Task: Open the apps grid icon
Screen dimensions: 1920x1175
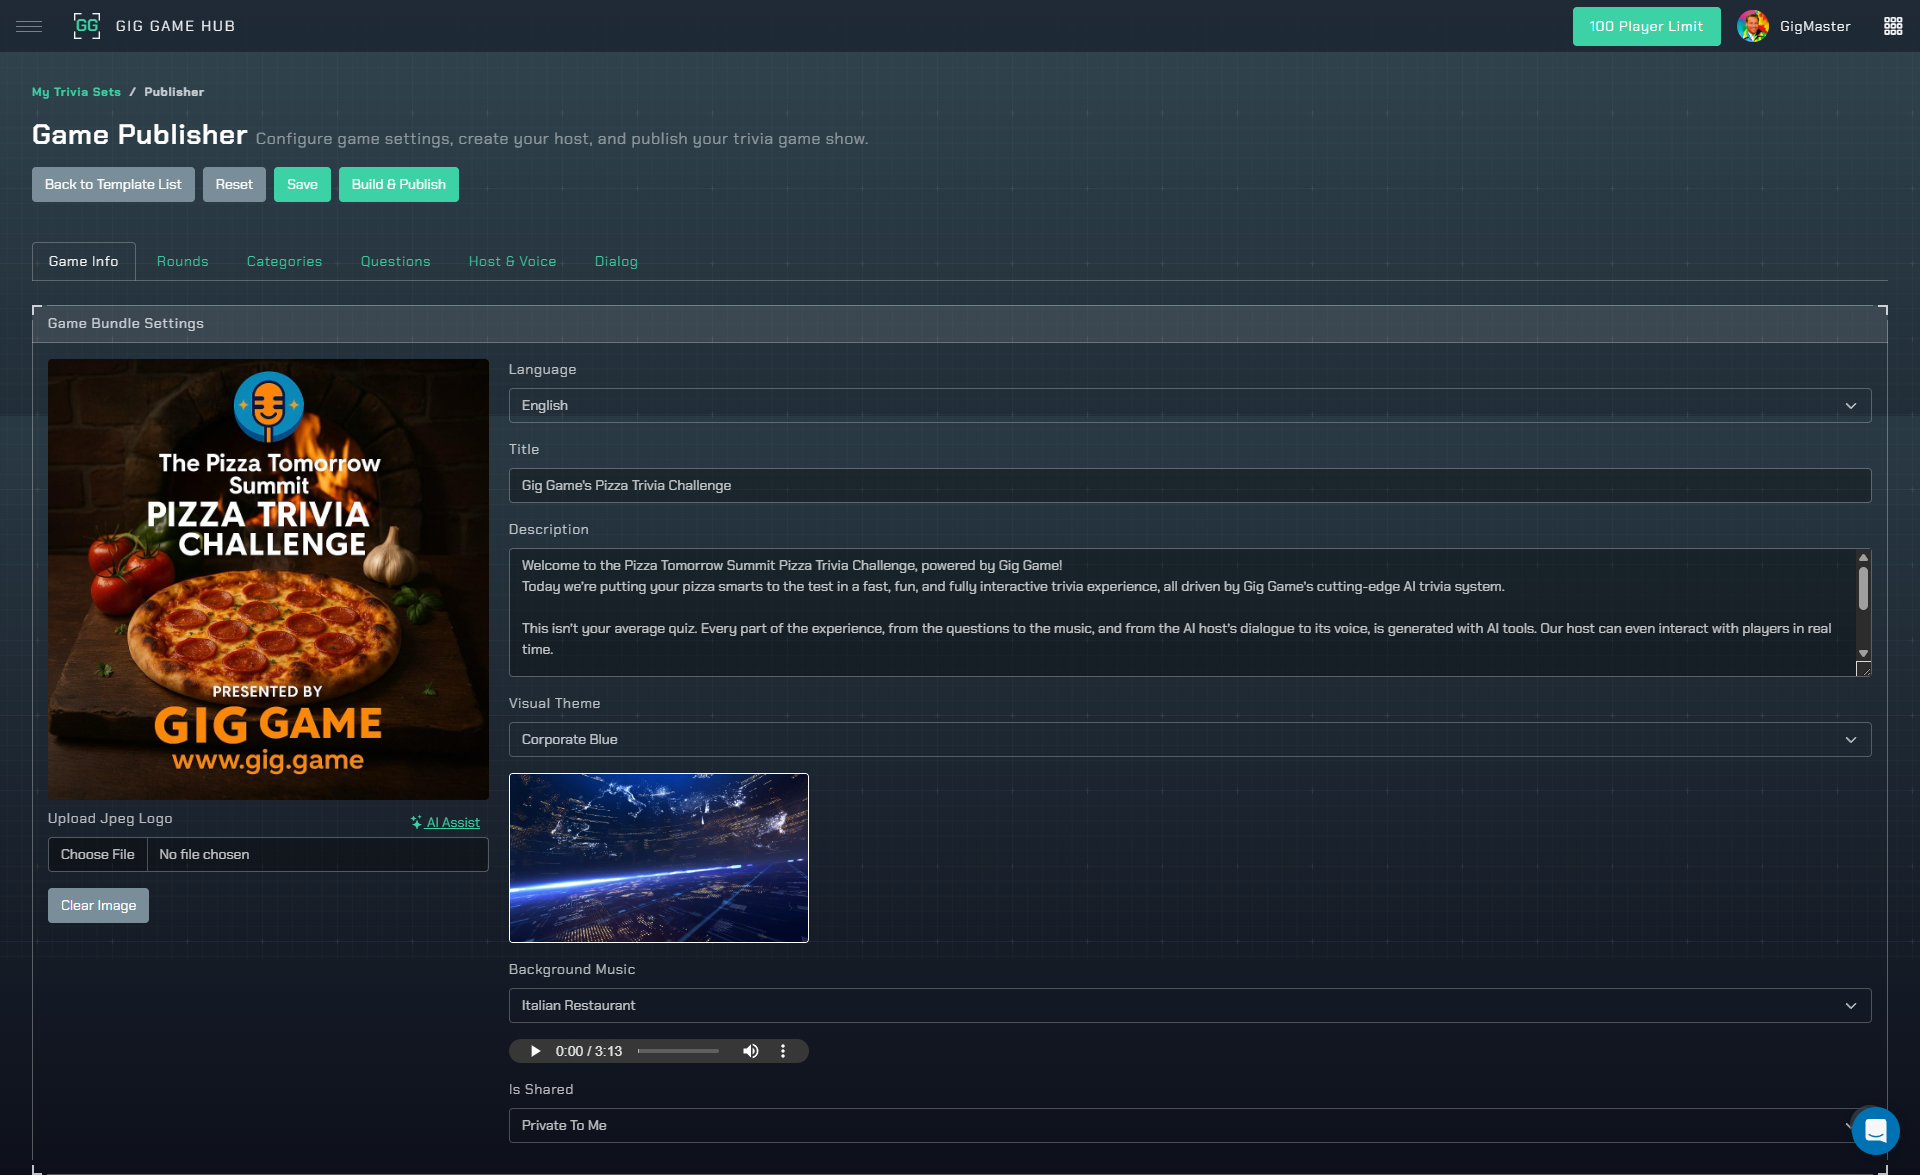Action: point(1892,26)
